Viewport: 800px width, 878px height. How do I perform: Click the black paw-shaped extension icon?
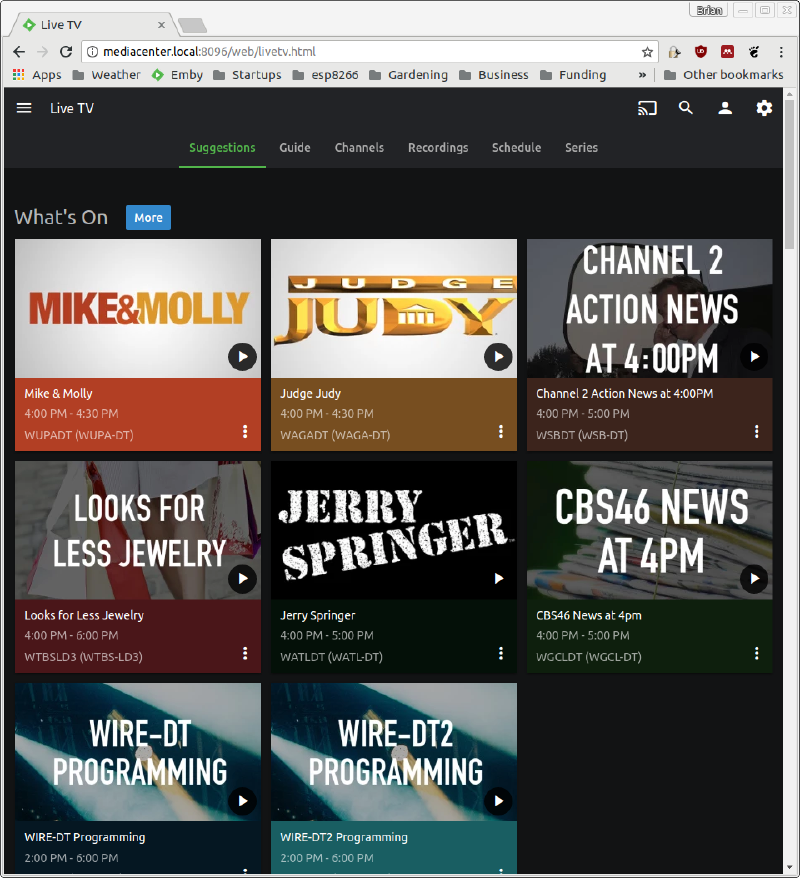coord(754,52)
